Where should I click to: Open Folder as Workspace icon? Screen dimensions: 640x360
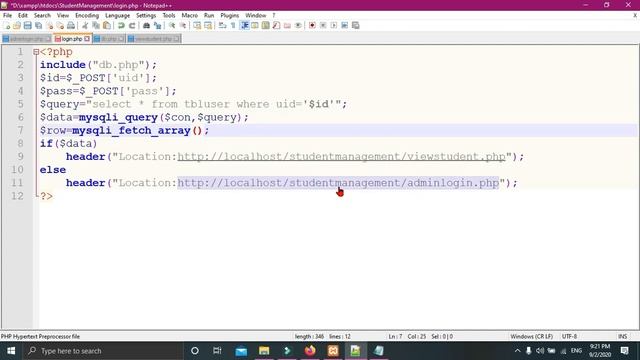pyautogui.click(x=287, y=26)
